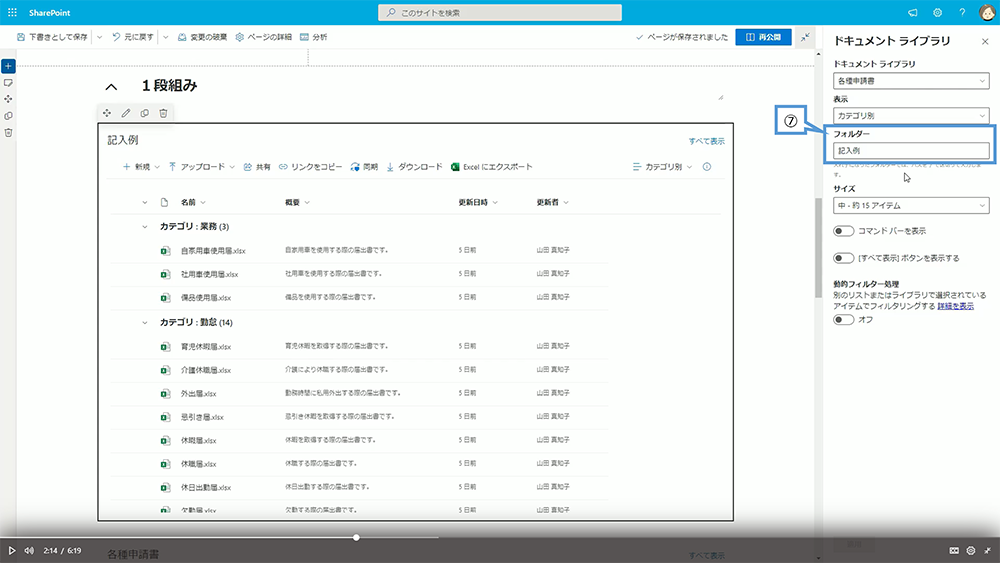The image size is (1000, 563).
Task: Open the settings gear in header
Action: point(938,12)
